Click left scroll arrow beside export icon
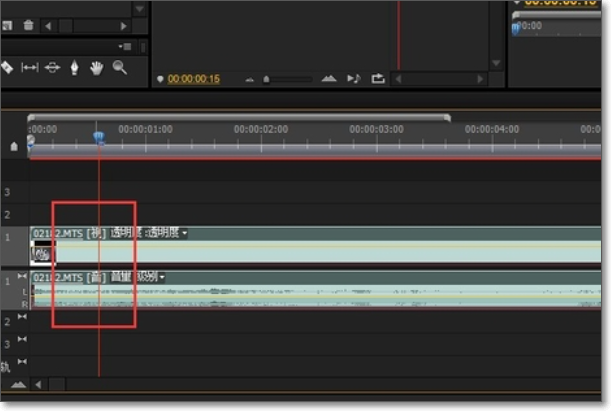611x411 pixels. click(x=398, y=79)
